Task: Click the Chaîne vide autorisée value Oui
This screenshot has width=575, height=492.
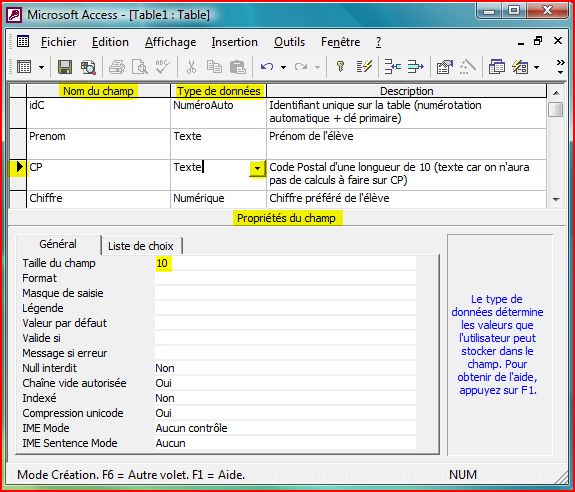Action: click(285, 383)
